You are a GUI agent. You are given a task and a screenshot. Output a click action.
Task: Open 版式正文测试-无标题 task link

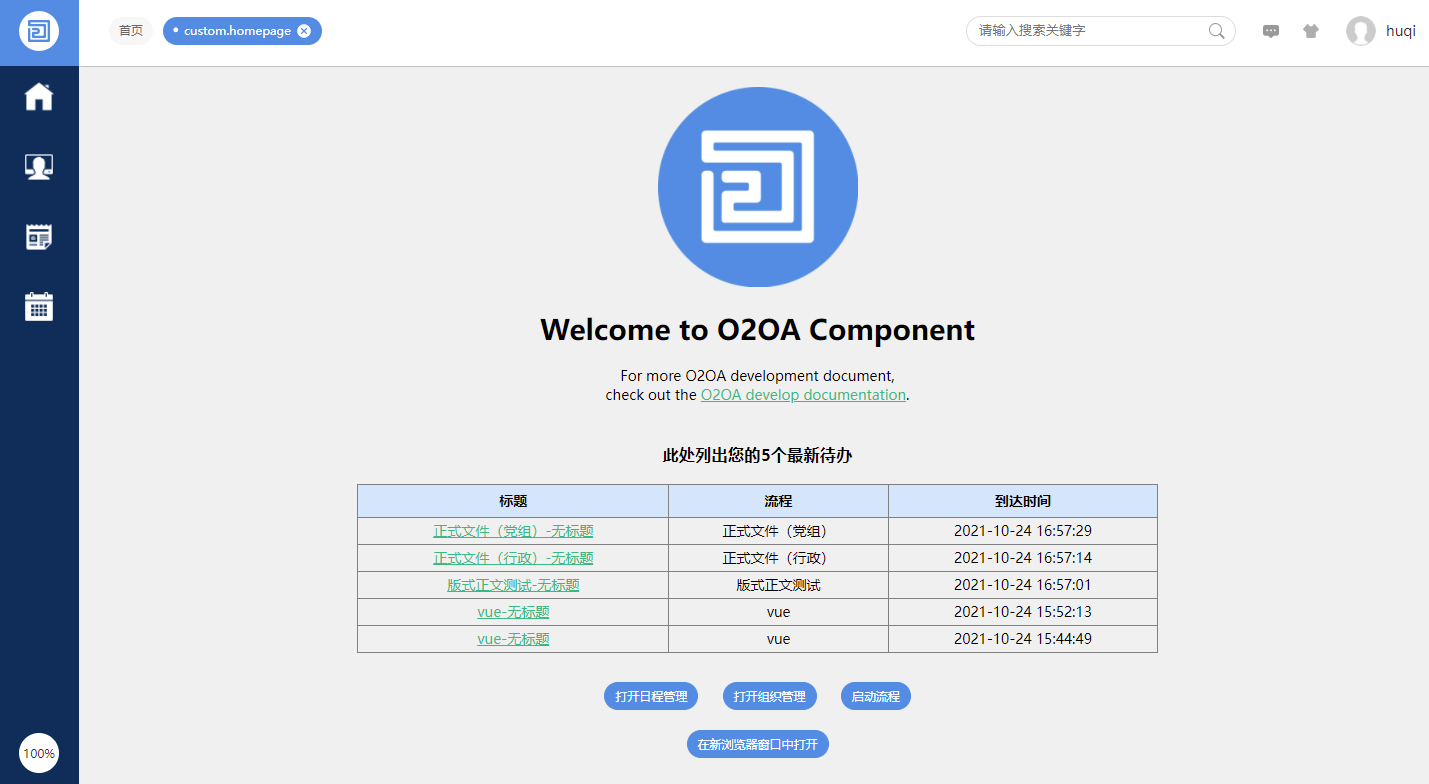tap(513, 585)
